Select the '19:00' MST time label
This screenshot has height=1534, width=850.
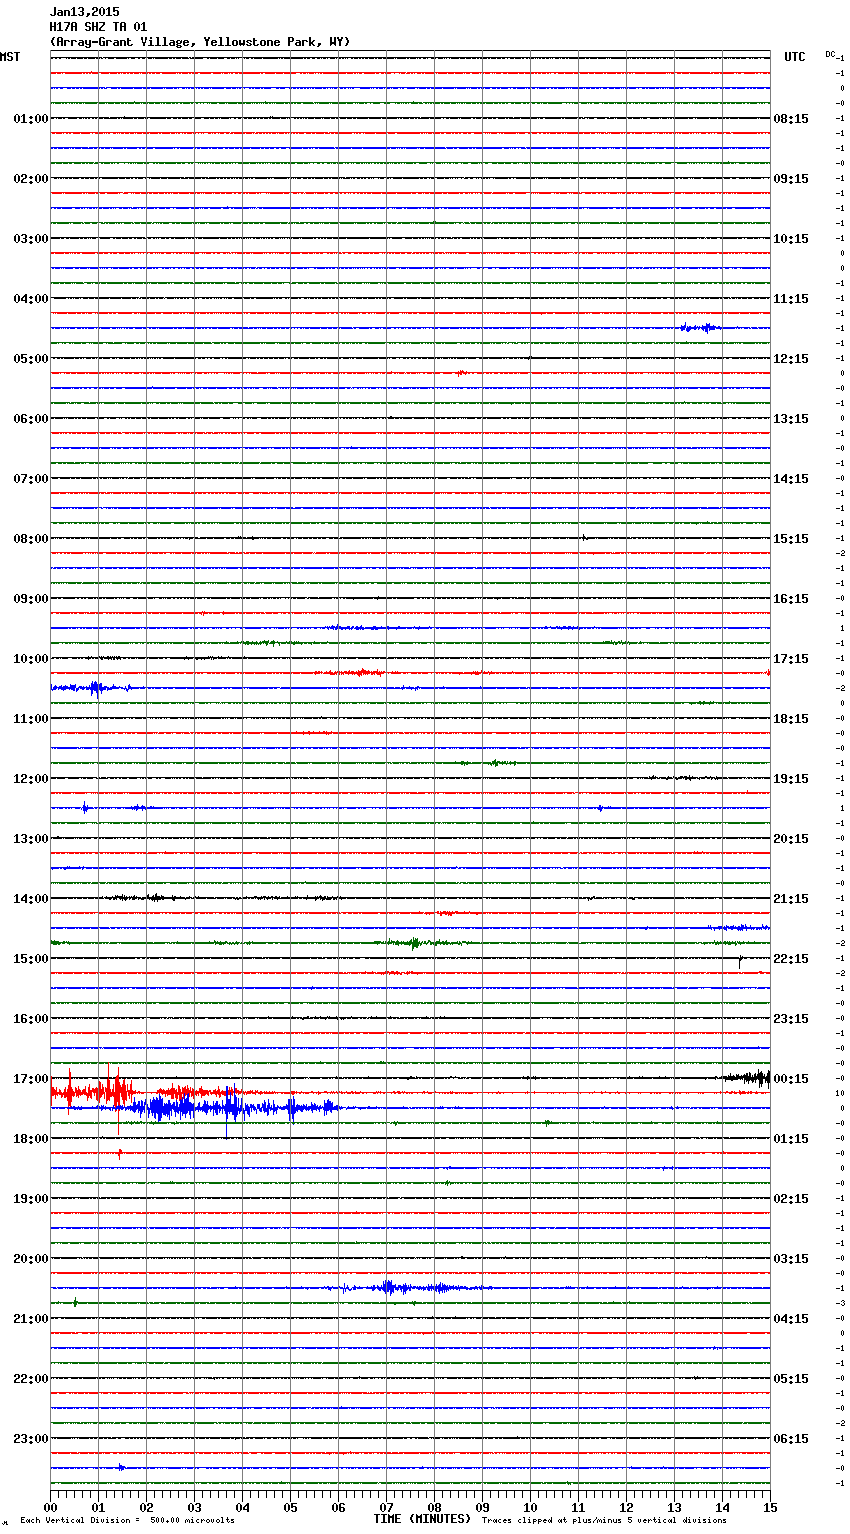point(31,1199)
